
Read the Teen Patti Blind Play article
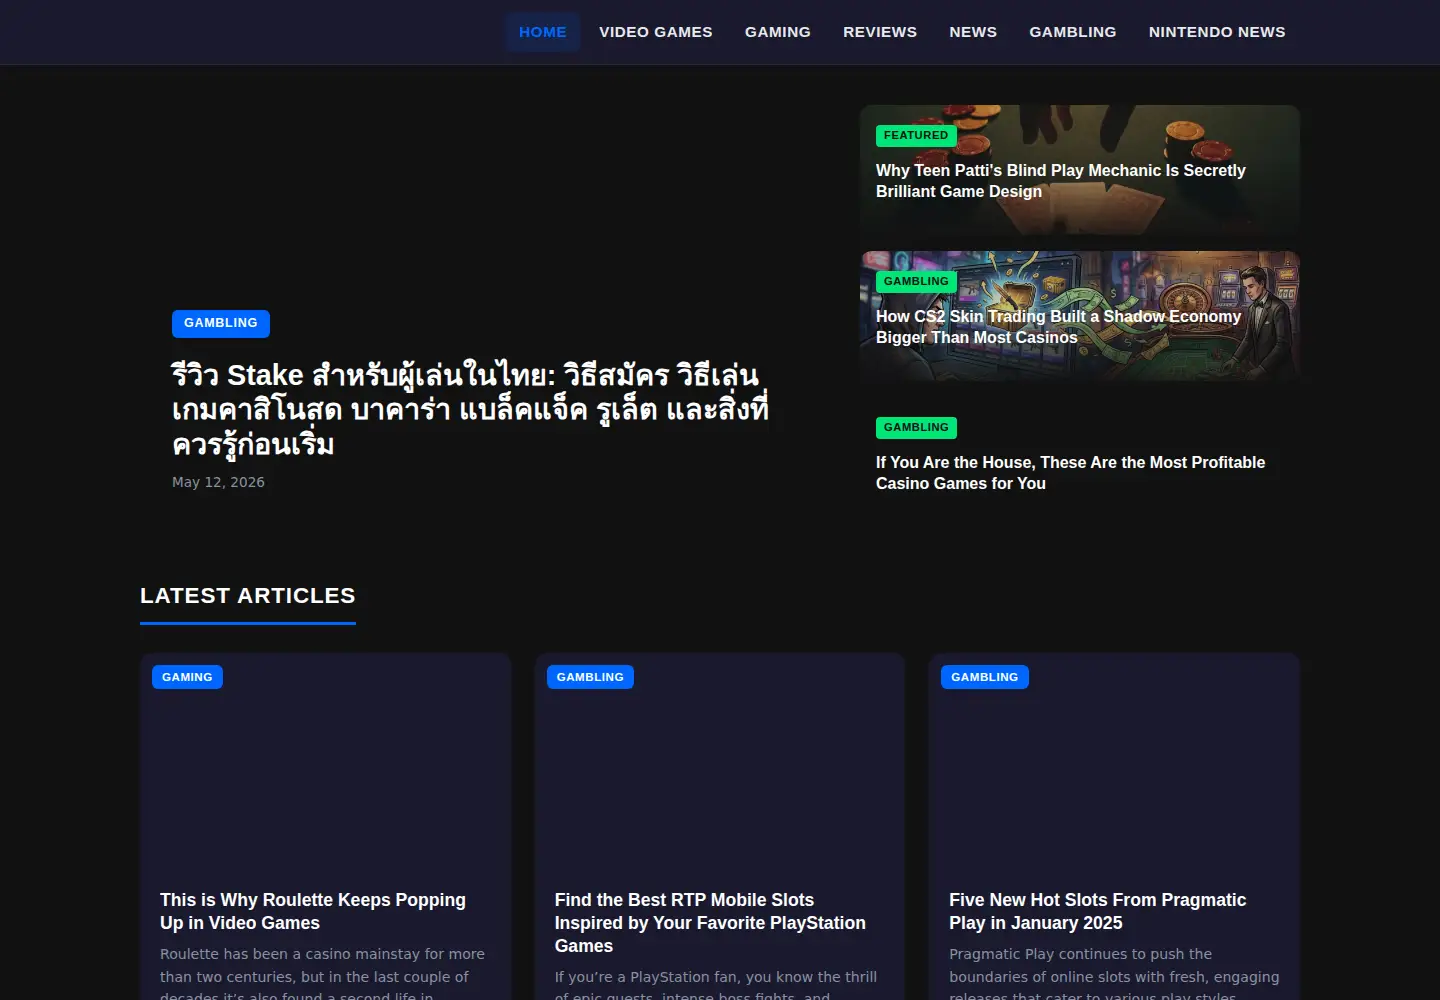pos(1060,181)
